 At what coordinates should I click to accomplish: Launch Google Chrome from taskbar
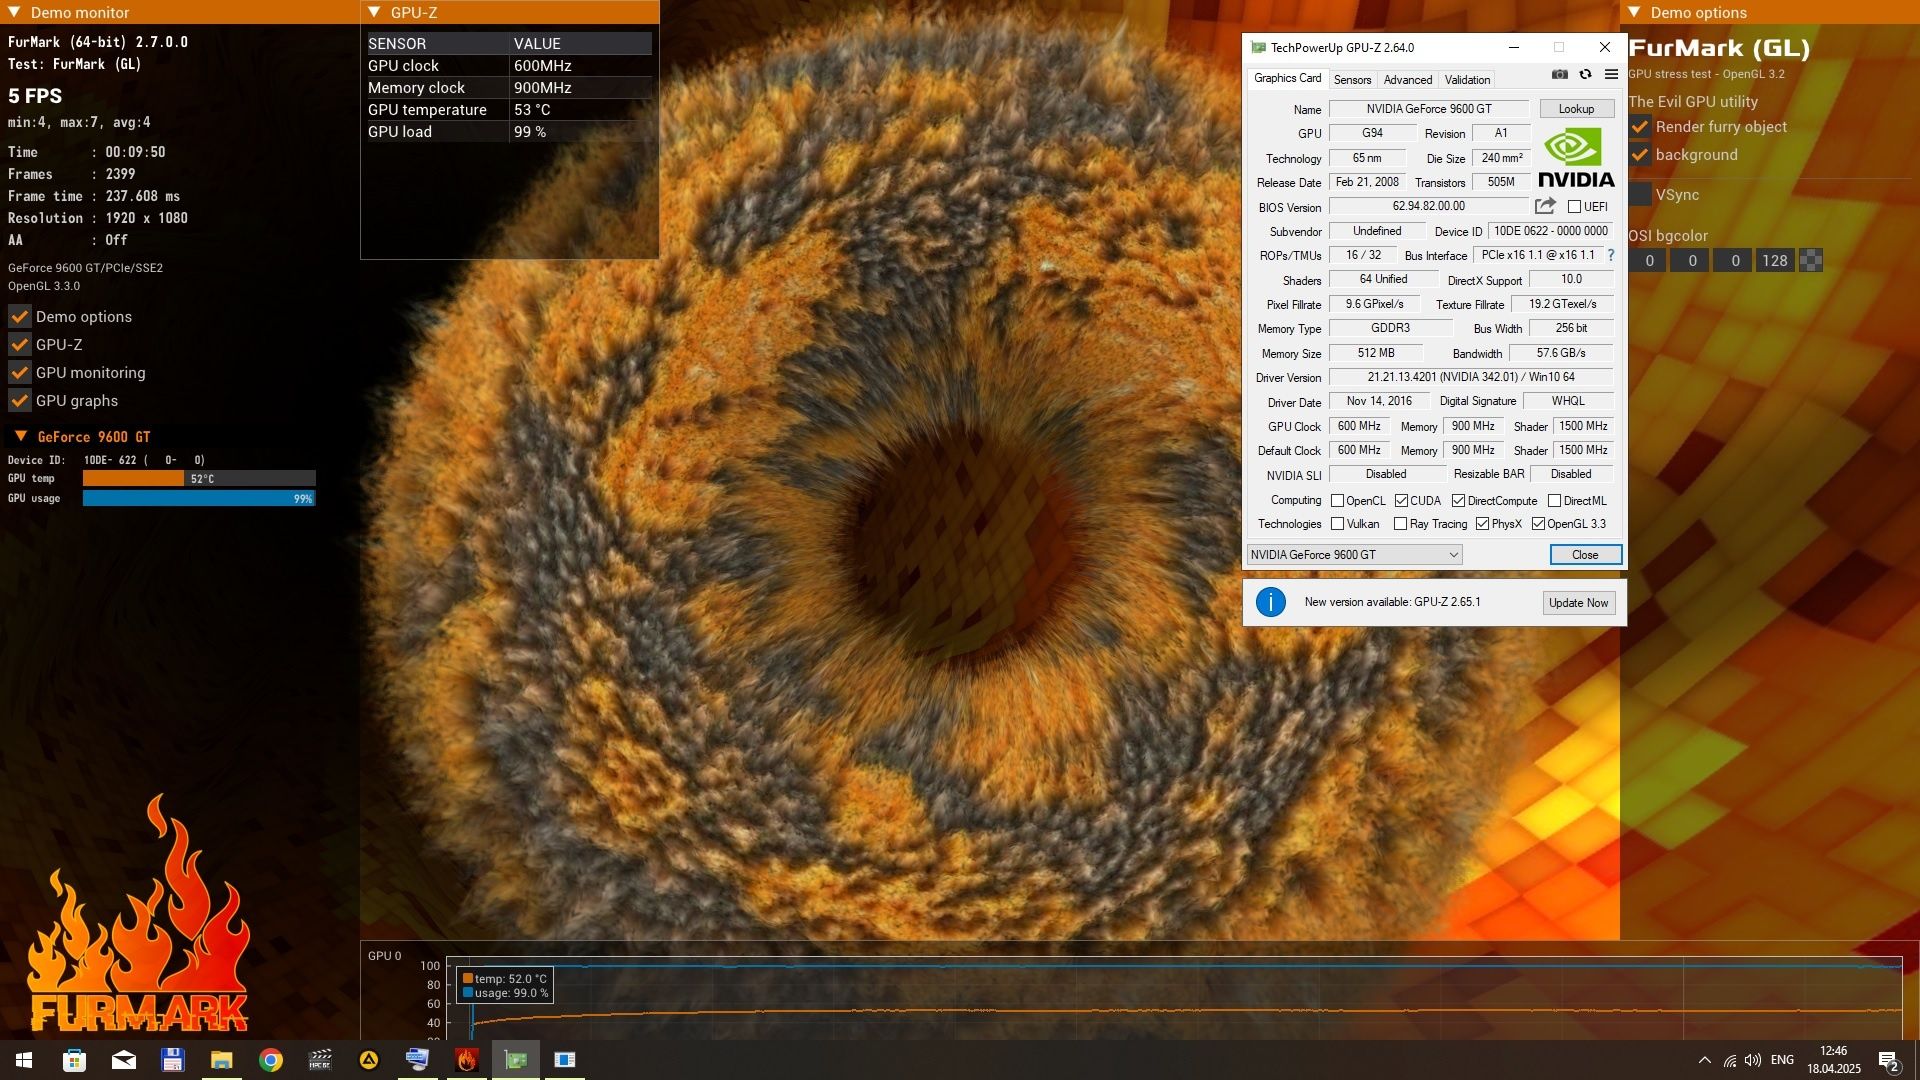pyautogui.click(x=270, y=1060)
